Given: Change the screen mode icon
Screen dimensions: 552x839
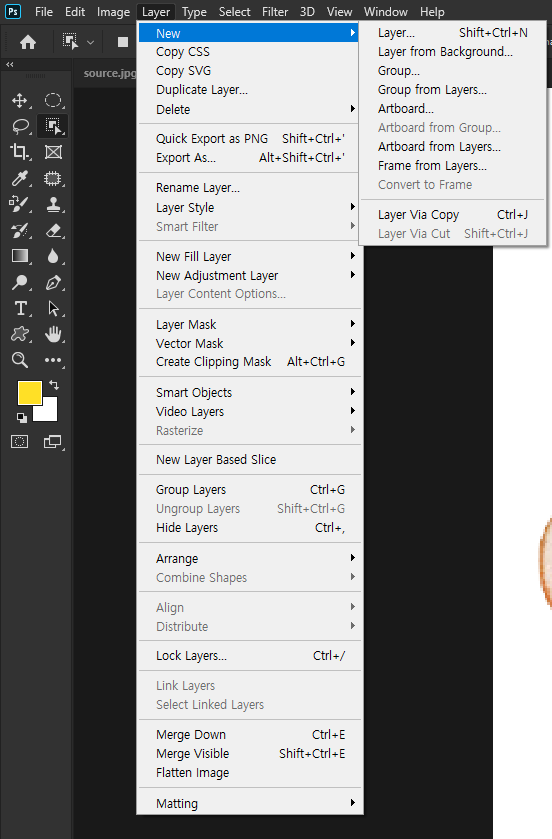Looking at the screenshot, I should pos(52,441).
